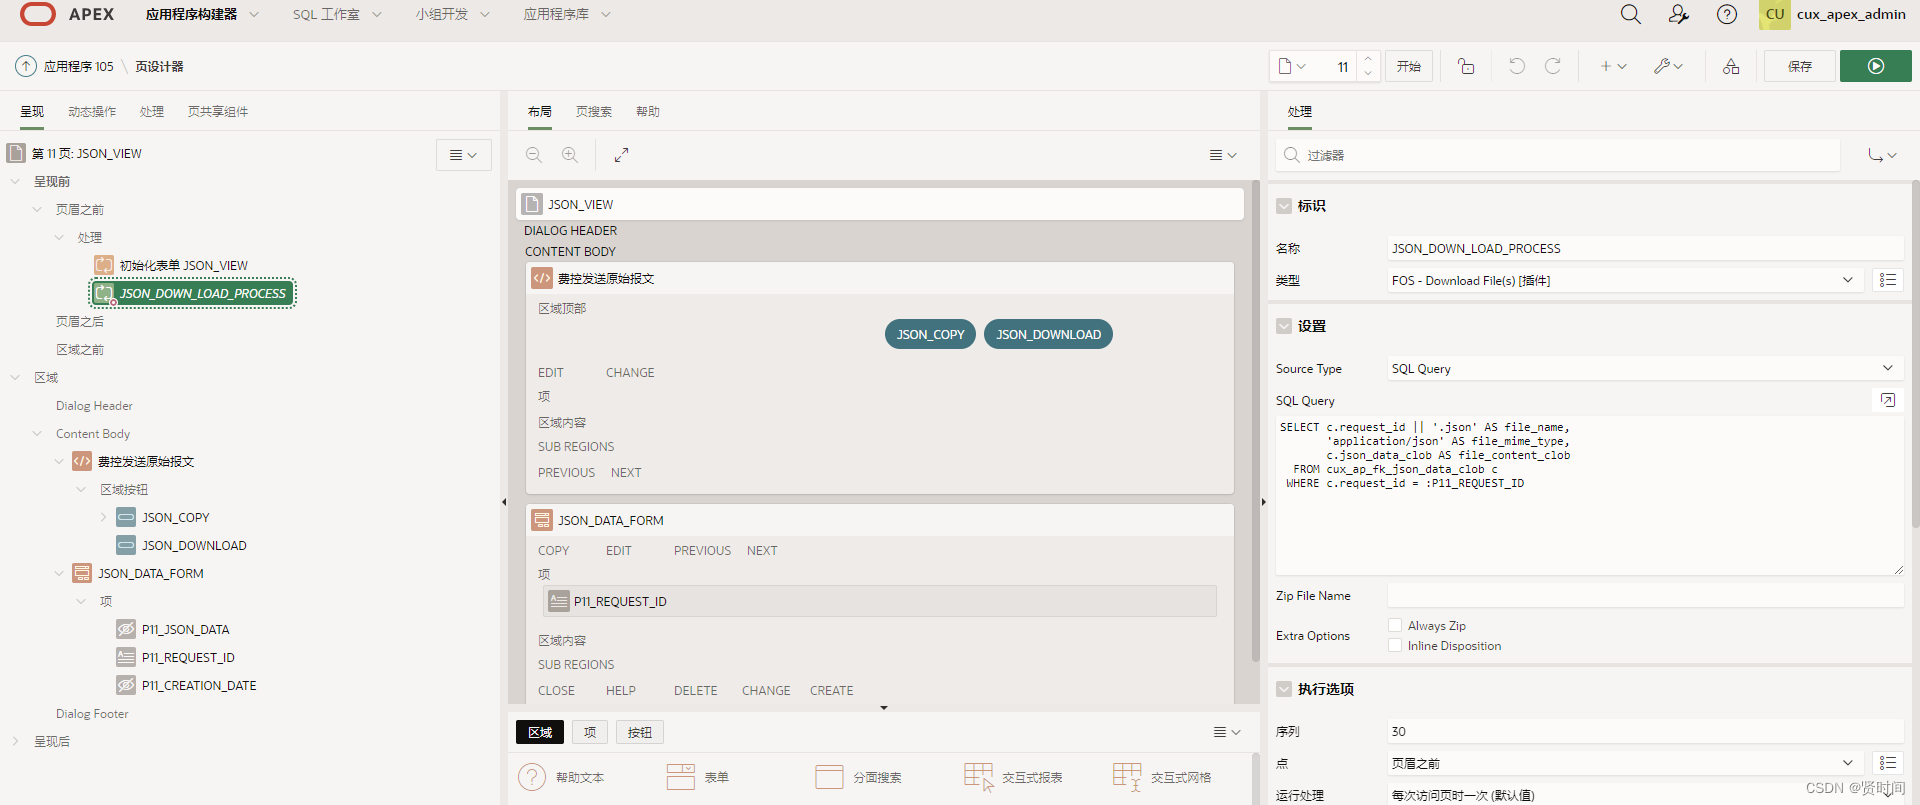1920x805 pixels.
Task: Select the 项 gallery tab
Action: pyautogui.click(x=590, y=732)
